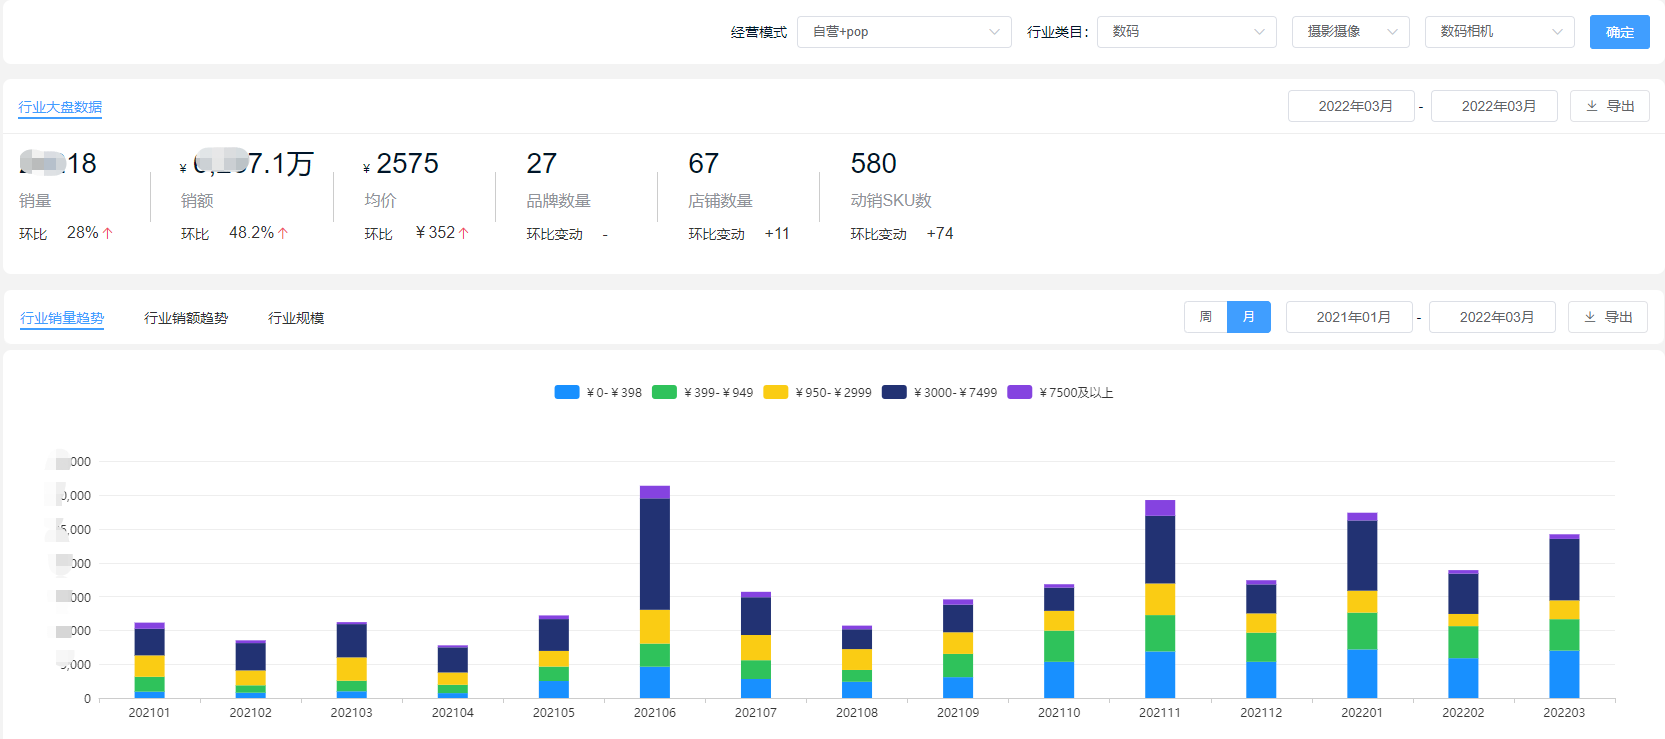The height and width of the screenshot is (739, 1665).
Task: Toggle legend swatch ¥950-¥2999 yellow series
Action: (776, 392)
